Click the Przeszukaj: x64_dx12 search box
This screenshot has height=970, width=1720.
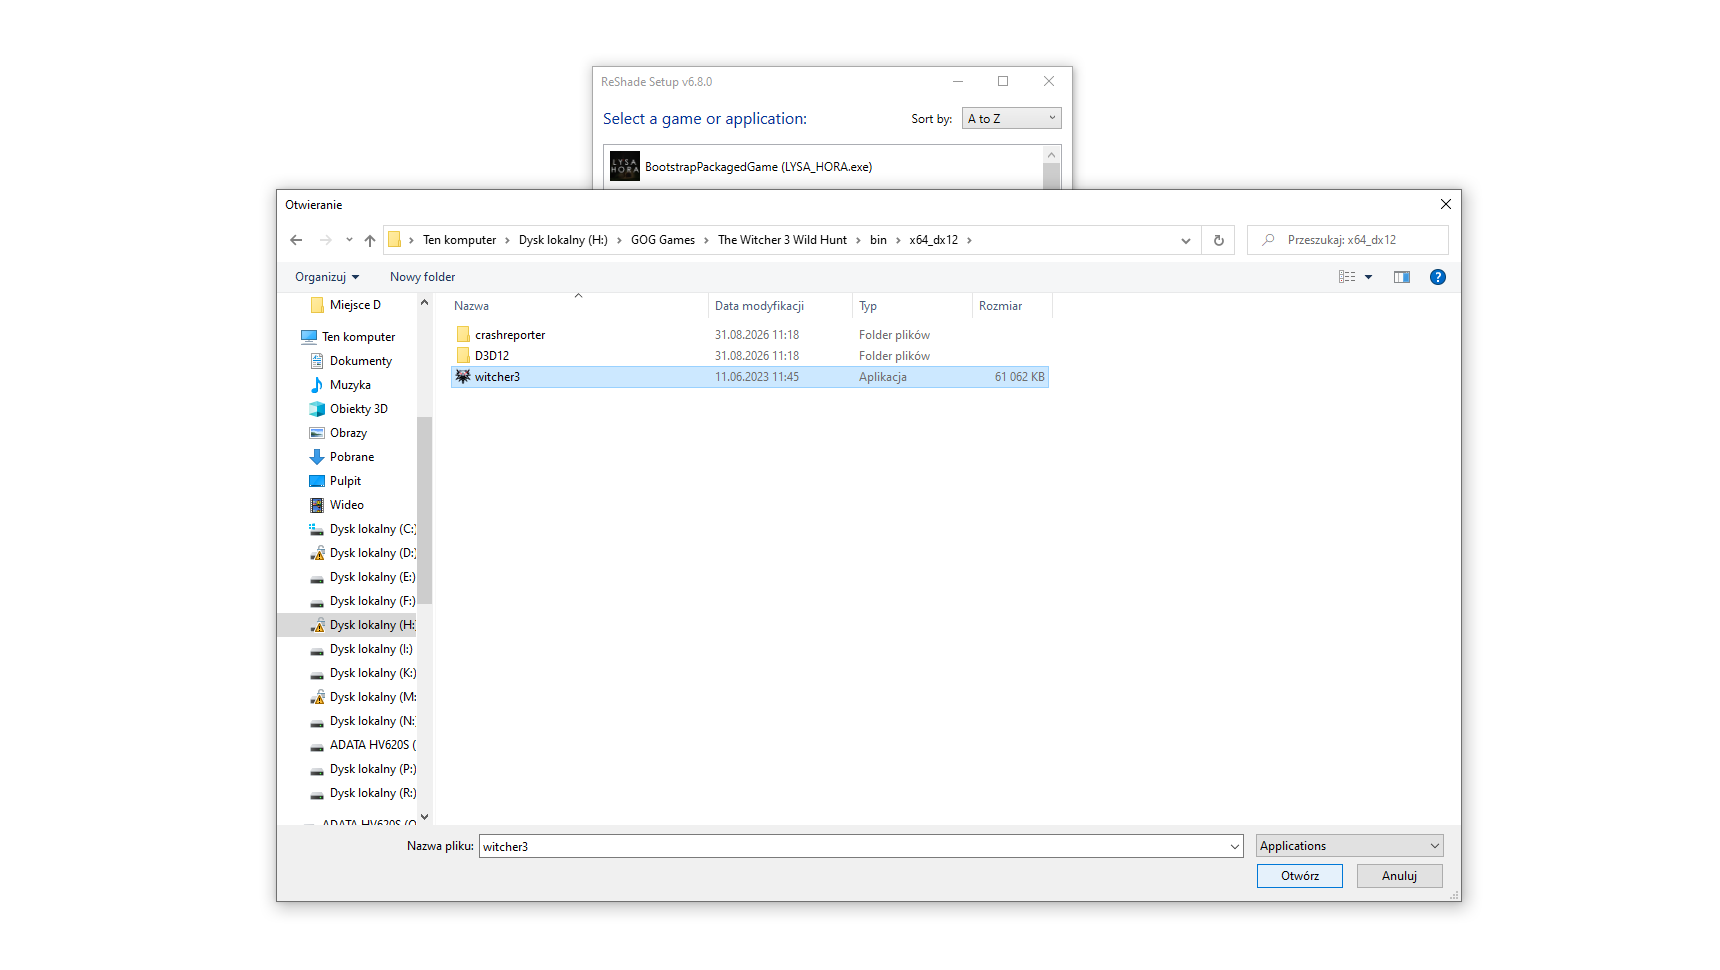[1348, 240]
